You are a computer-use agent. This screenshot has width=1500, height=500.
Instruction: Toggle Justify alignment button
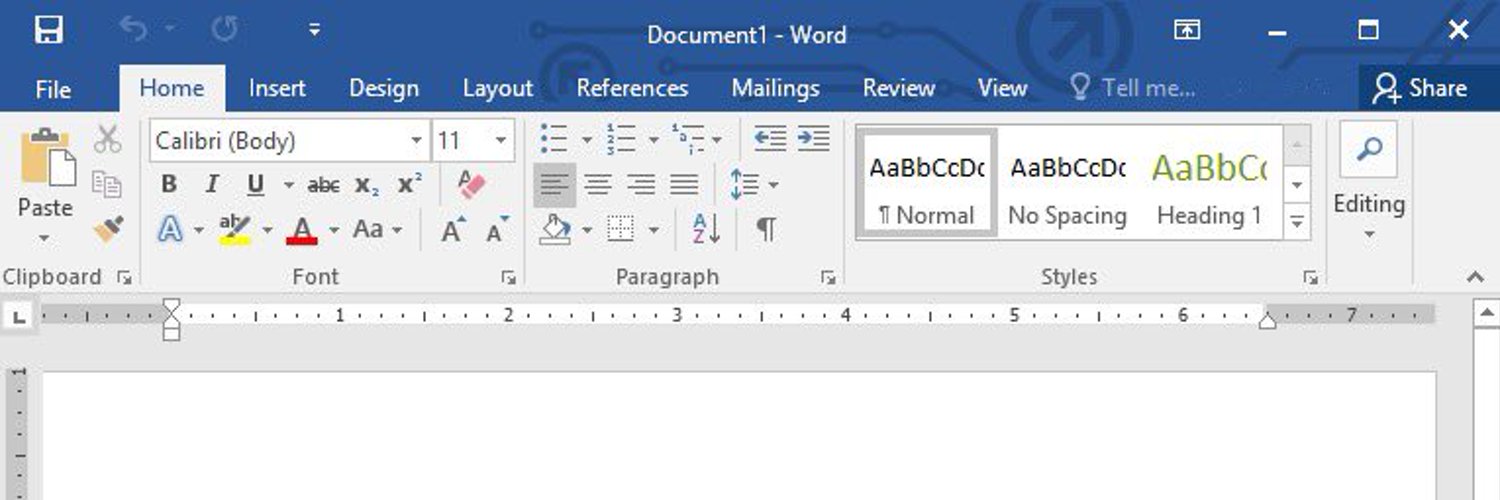tap(684, 184)
